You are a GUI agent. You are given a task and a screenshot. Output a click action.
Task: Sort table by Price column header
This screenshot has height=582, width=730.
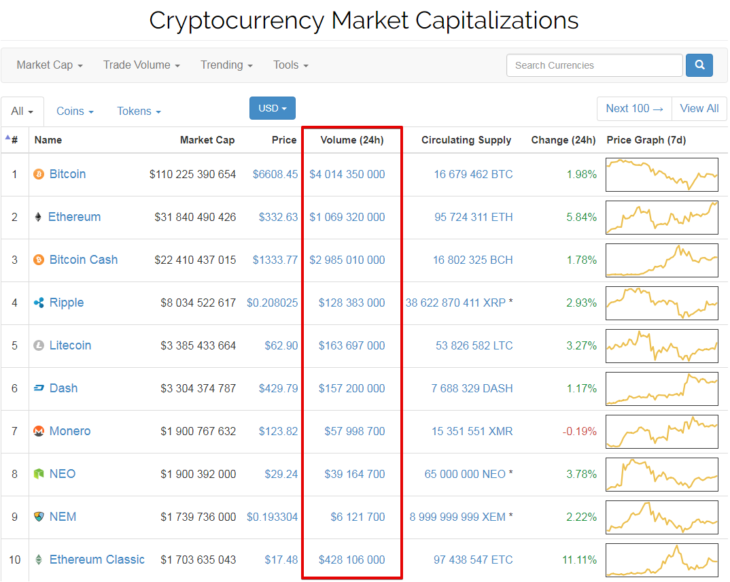point(284,140)
